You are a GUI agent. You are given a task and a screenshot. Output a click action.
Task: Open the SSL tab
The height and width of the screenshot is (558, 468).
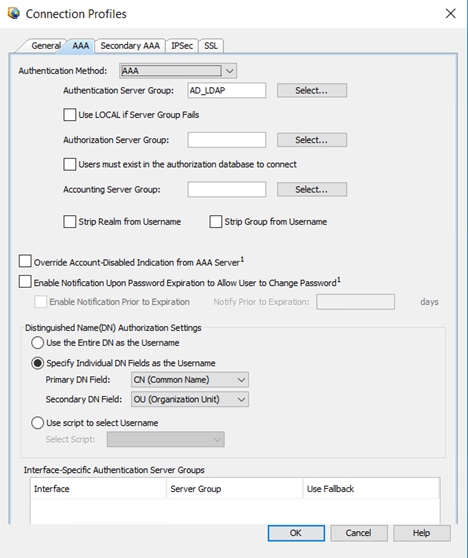(x=211, y=46)
